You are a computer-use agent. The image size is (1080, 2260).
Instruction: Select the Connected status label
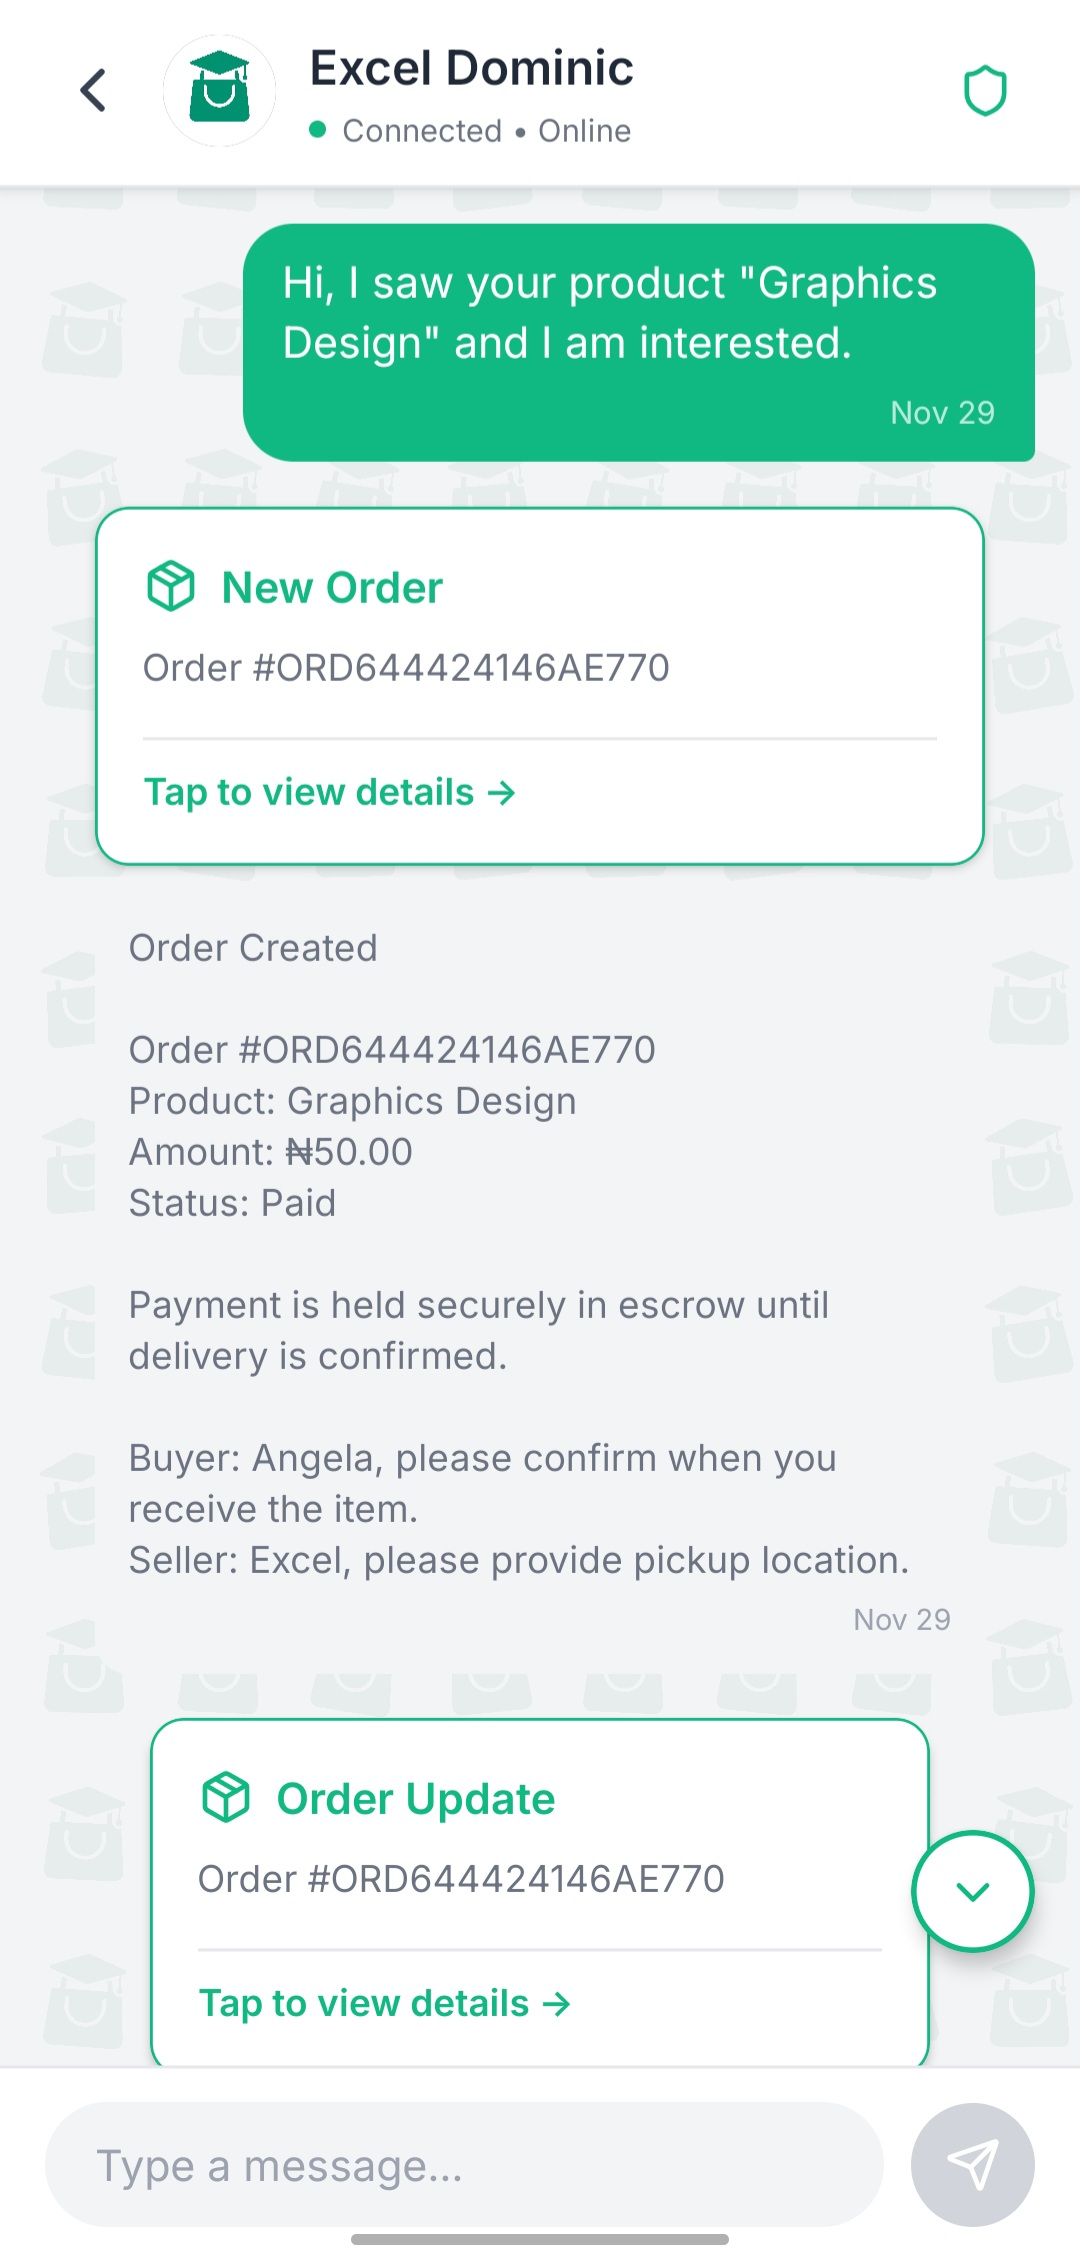tap(423, 130)
